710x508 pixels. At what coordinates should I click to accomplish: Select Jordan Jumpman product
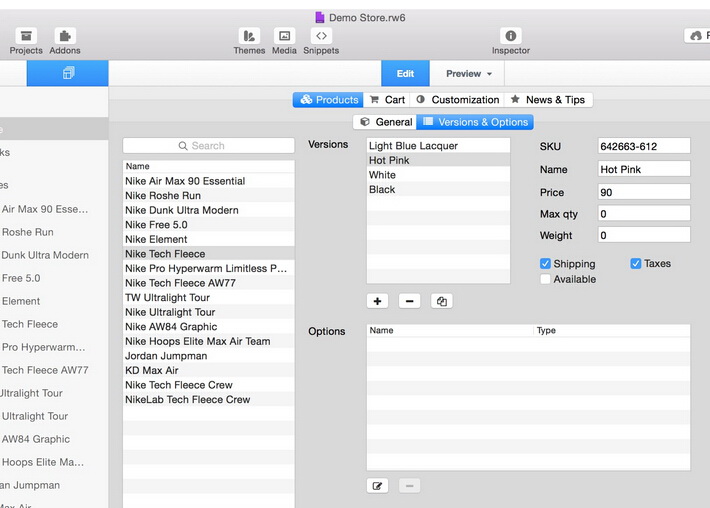click(x=208, y=356)
